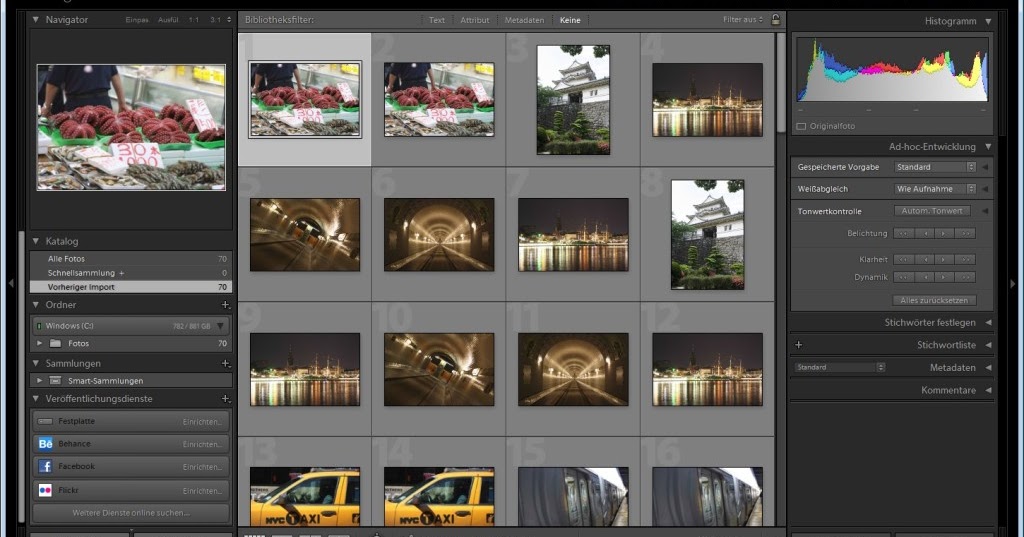The image size is (1024, 537).
Task: Open the Navigator zoom ratio dropdown arrows
Action: 229,20
